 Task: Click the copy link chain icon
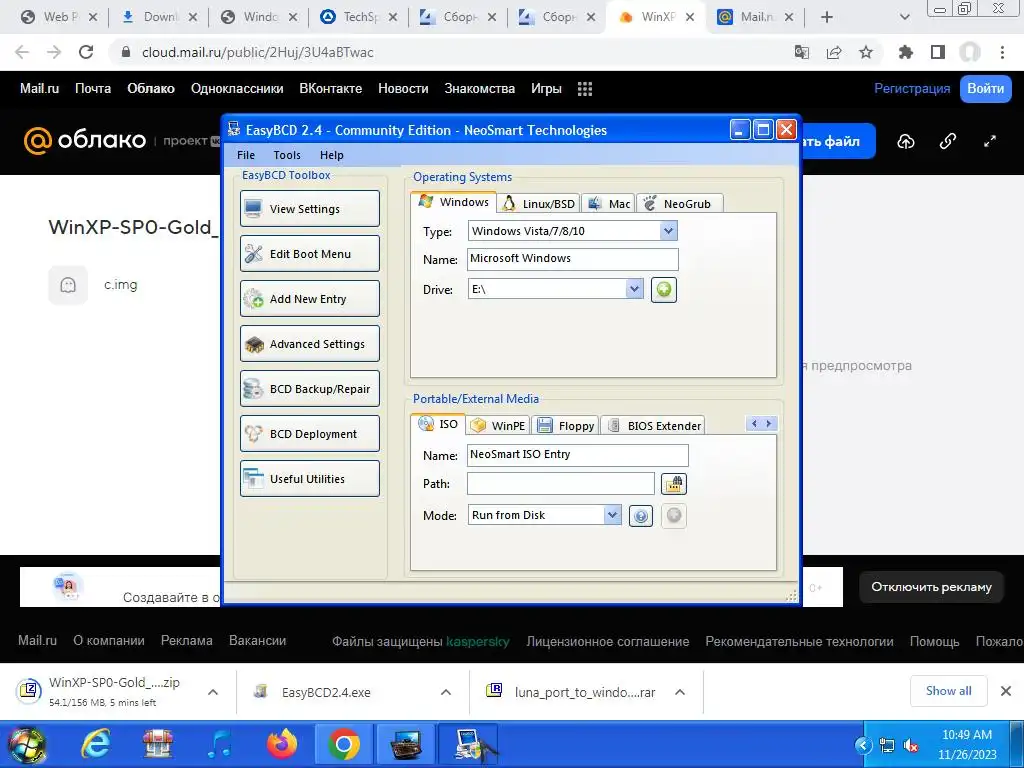click(x=948, y=141)
